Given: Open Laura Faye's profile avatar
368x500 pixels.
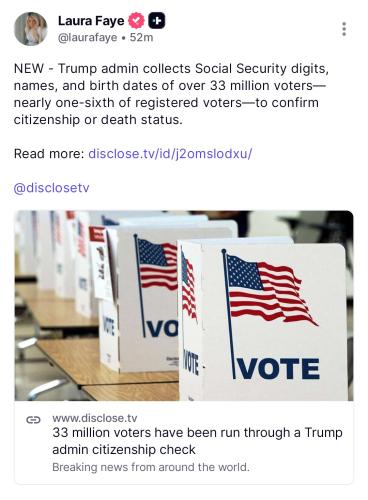Looking at the screenshot, I should coord(31,29).
